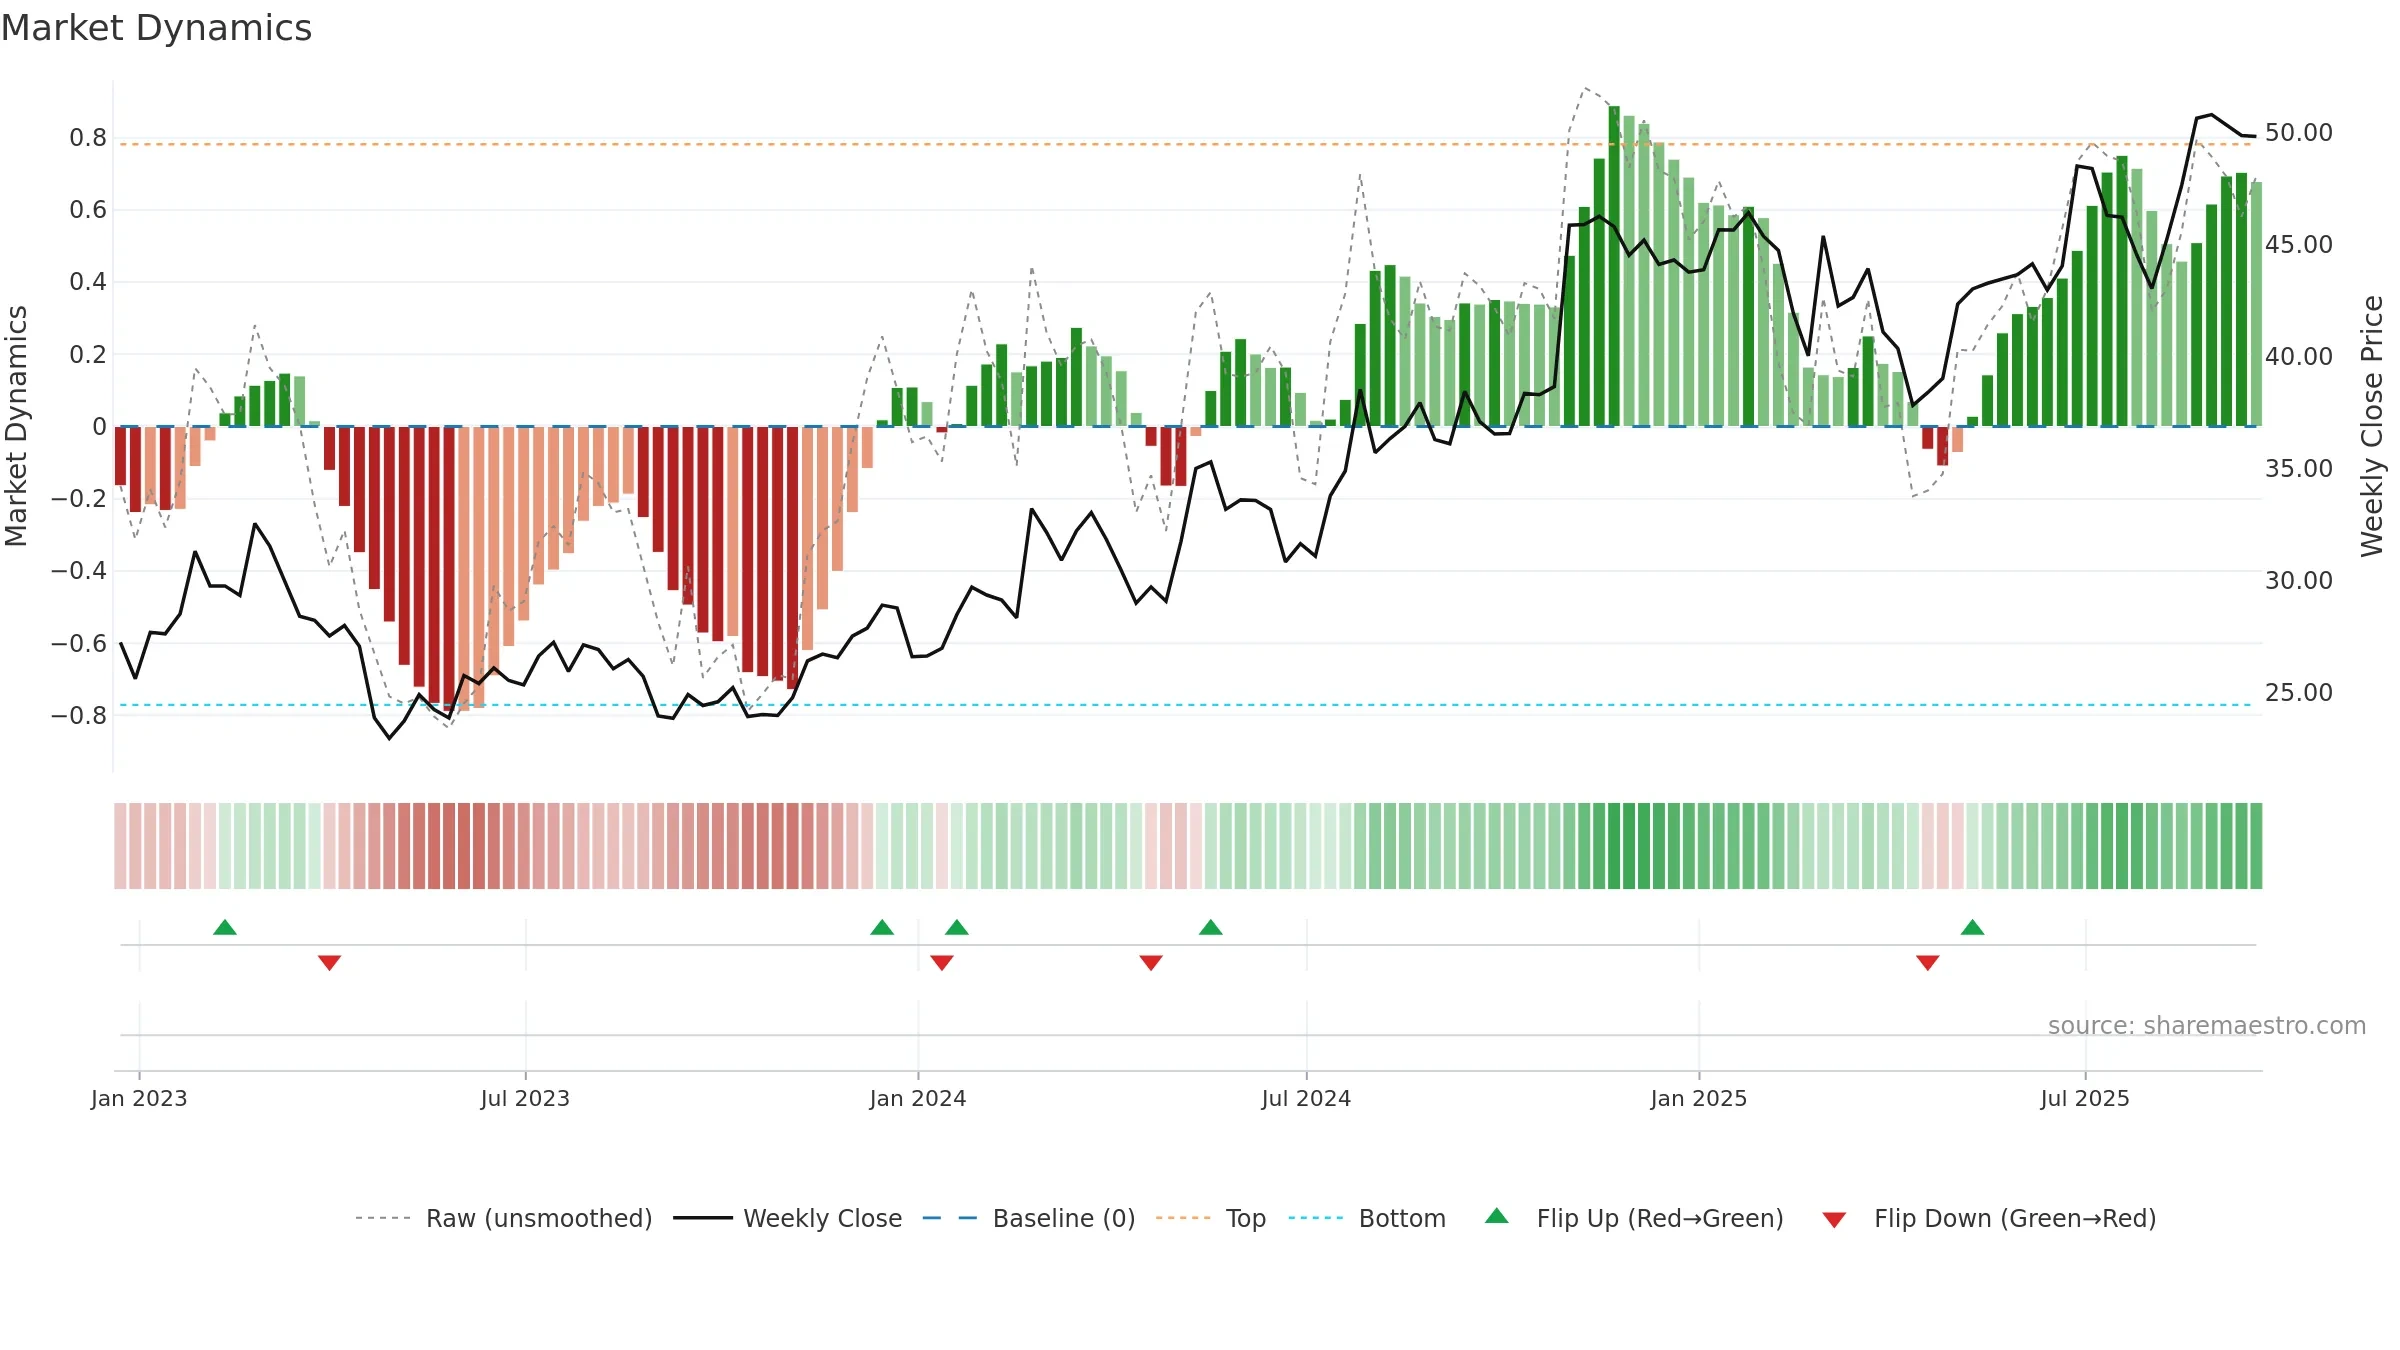The height and width of the screenshot is (1350, 2400).
Task: Click the 45.00 price axis label
Action: click(2299, 245)
